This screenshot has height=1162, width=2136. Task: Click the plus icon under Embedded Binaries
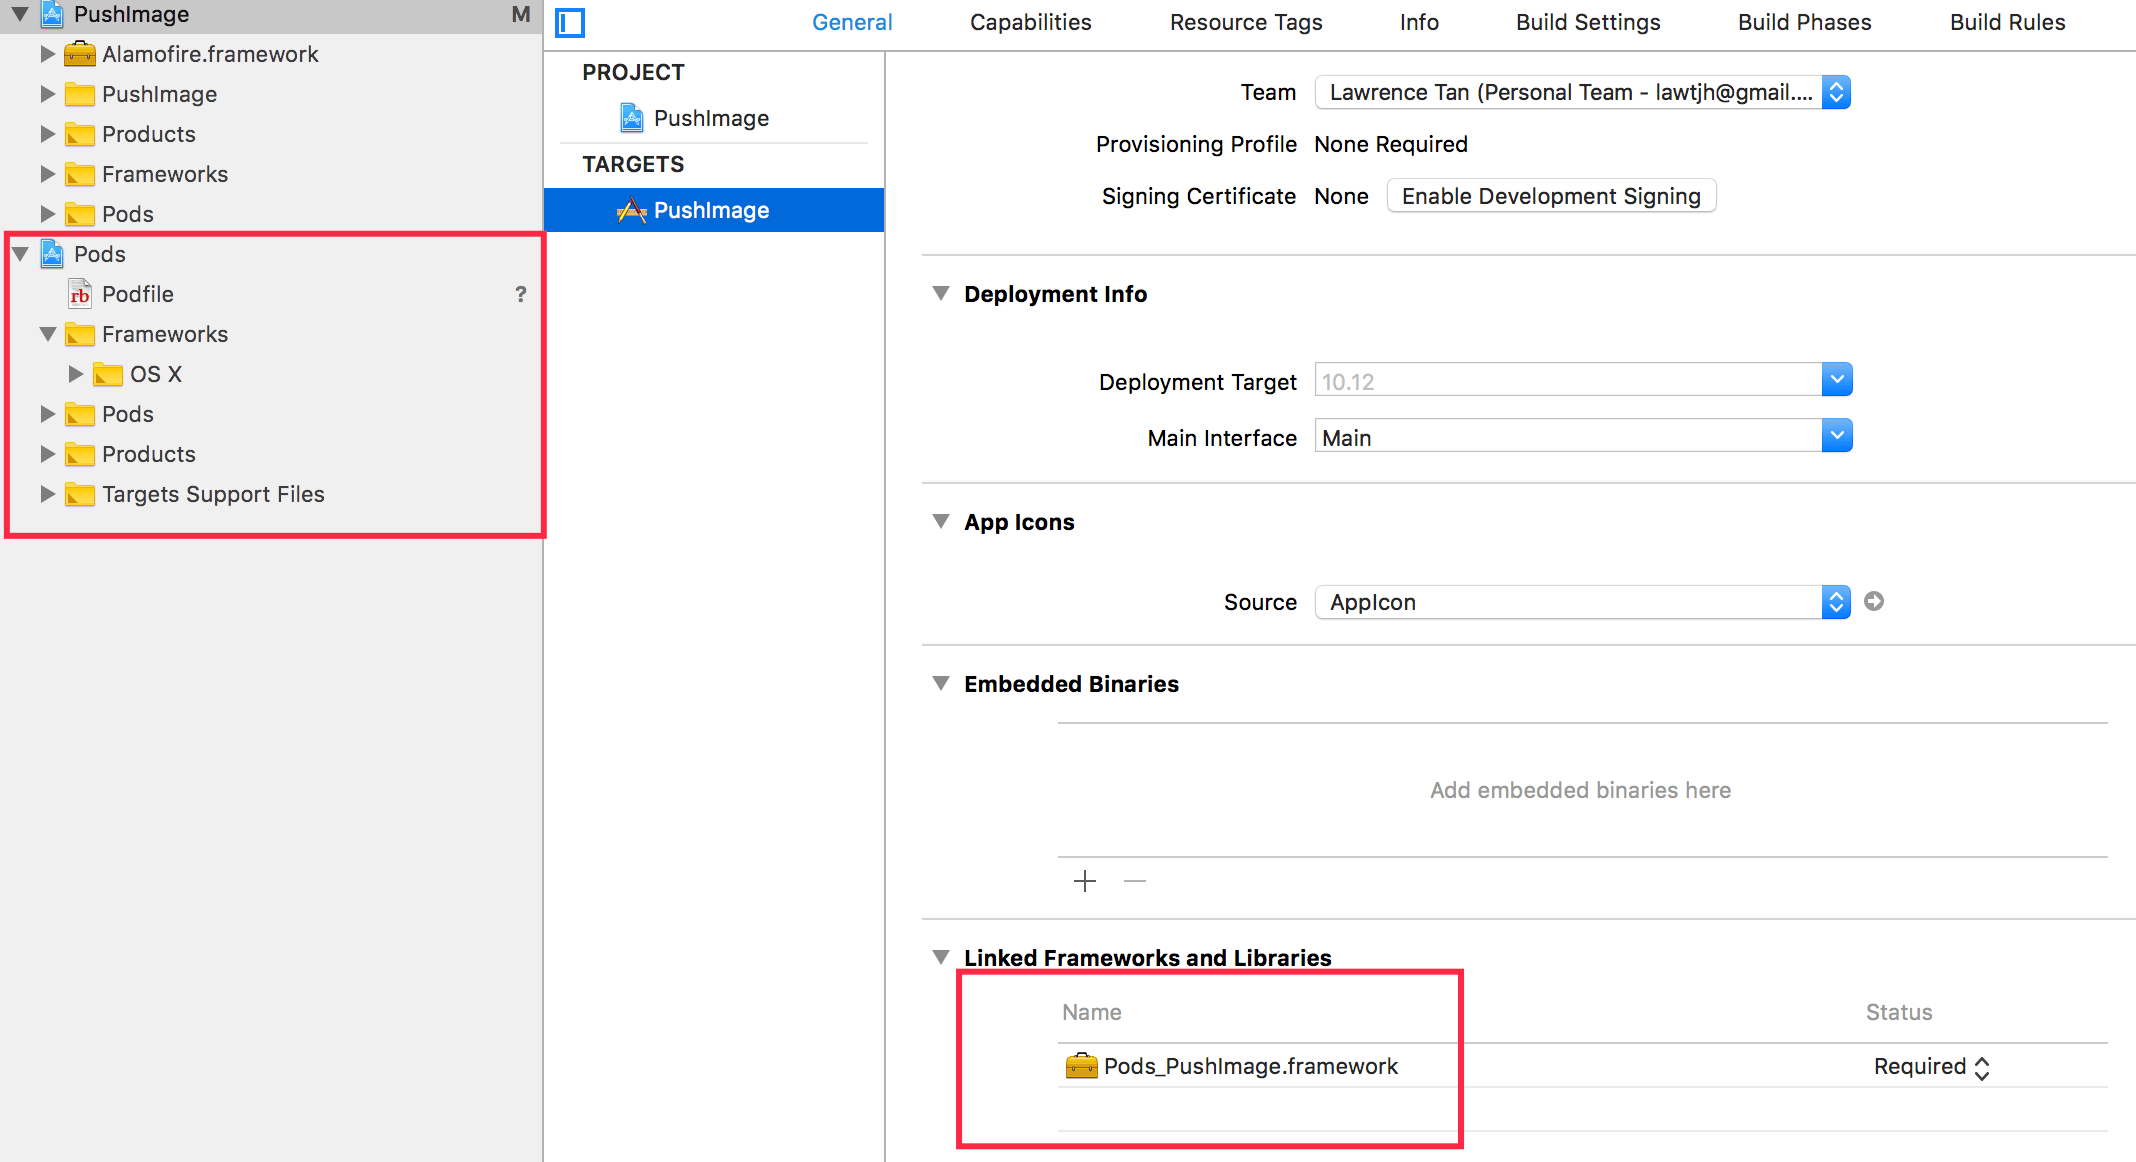pyautogui.click(x=1085, y=881)
